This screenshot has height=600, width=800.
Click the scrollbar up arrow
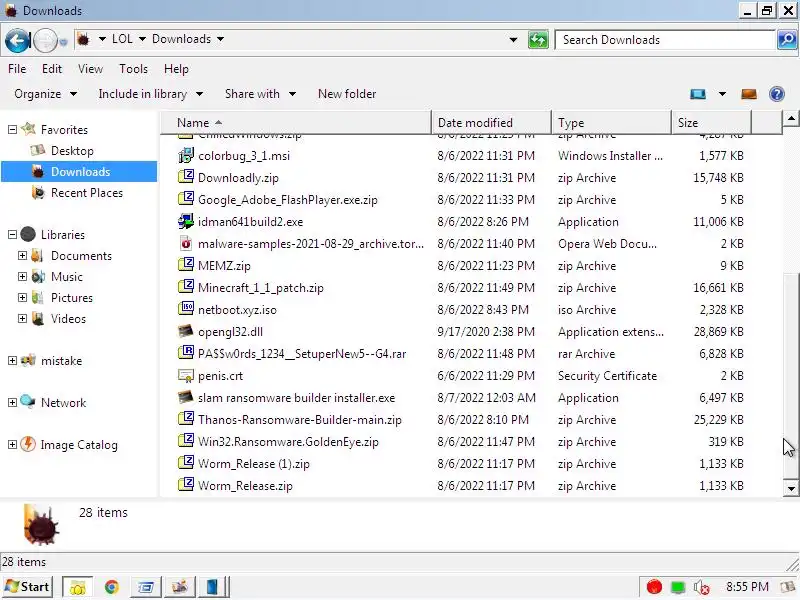[x=791, y=119]
